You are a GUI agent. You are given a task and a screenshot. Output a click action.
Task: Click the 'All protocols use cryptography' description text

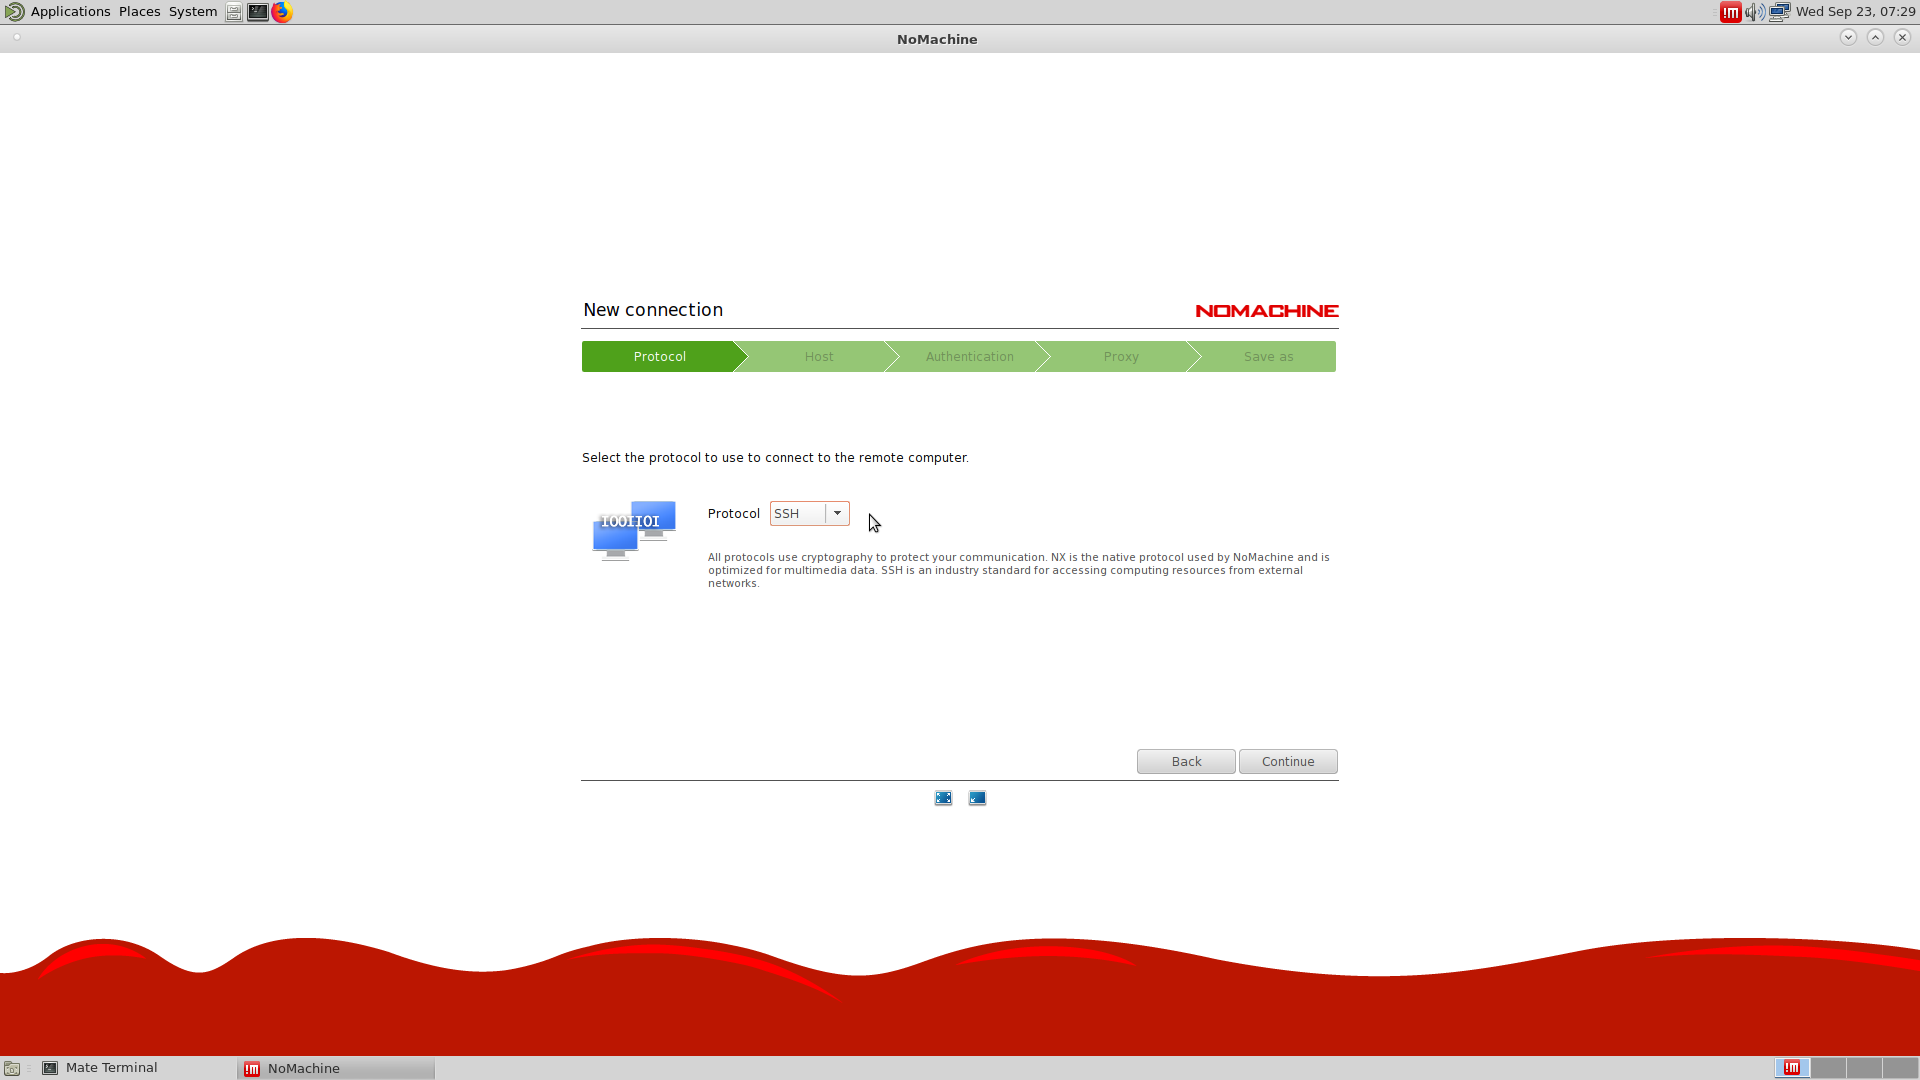pyautogui.click(x=1019, y=570)
